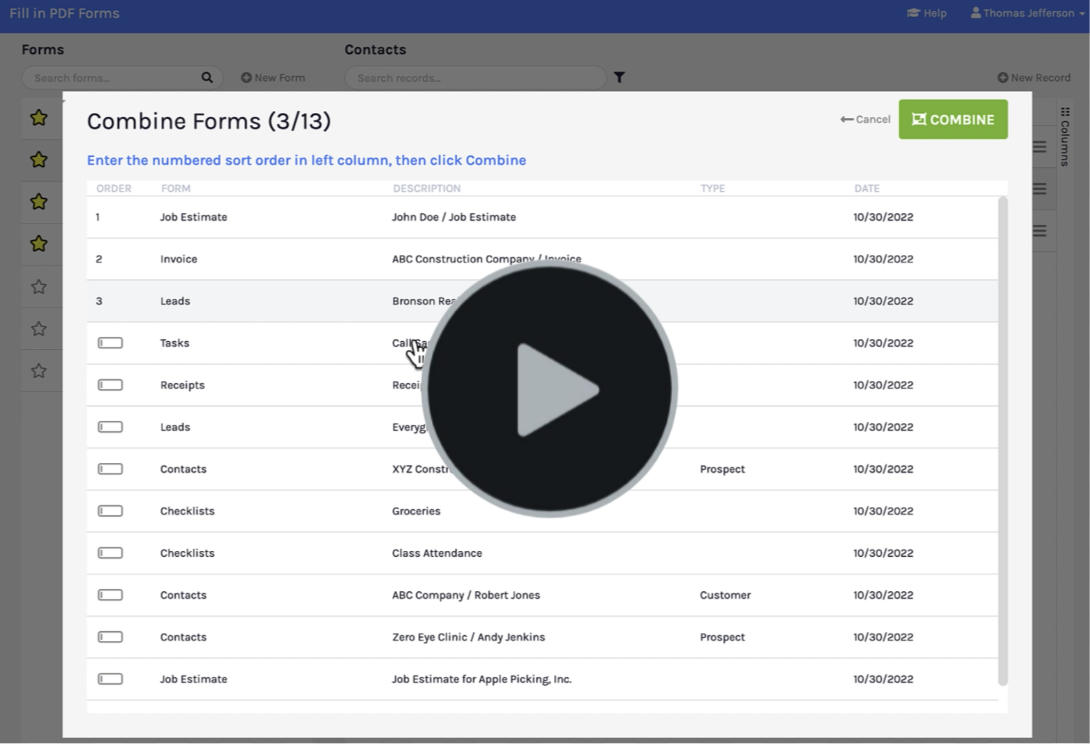This screenshot has width=1090, height=744.
Task: Open the Columns panel on right edge
Action: coord(1064,136)
